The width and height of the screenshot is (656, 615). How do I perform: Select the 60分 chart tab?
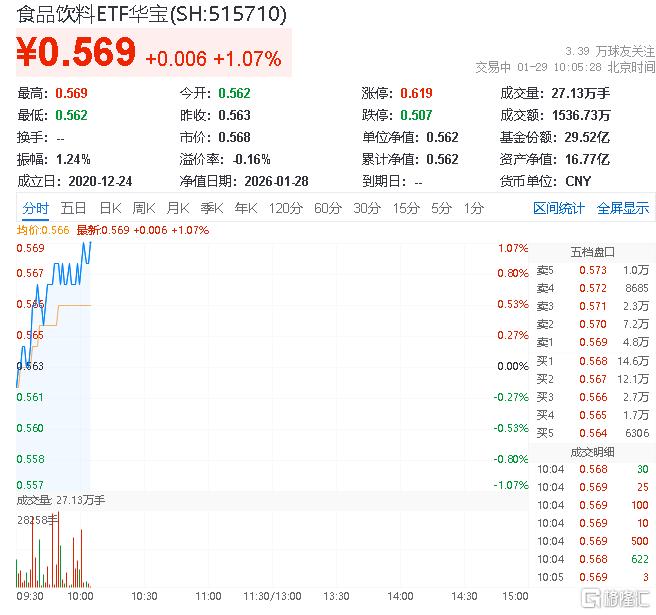[328, 208]
